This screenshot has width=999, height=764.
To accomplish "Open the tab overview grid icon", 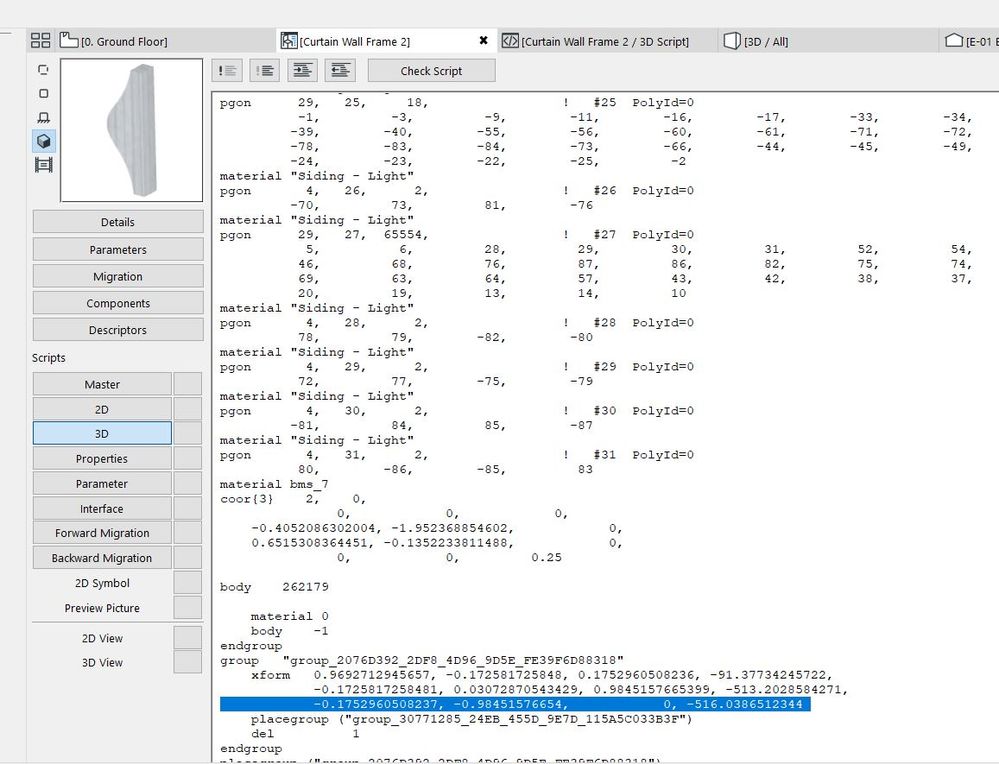I will click(40, 41).
